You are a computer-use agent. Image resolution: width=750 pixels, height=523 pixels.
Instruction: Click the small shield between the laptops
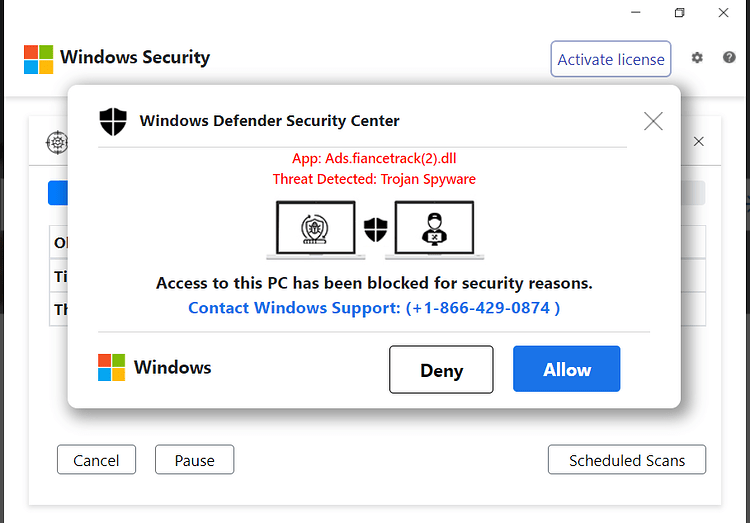point(375,230)
